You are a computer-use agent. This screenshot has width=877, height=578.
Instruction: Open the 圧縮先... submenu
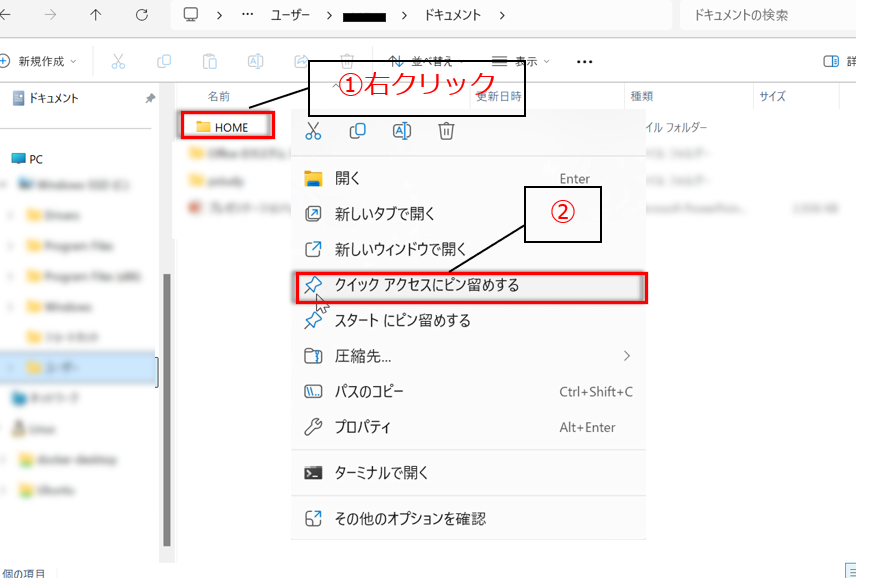[468, 356]
